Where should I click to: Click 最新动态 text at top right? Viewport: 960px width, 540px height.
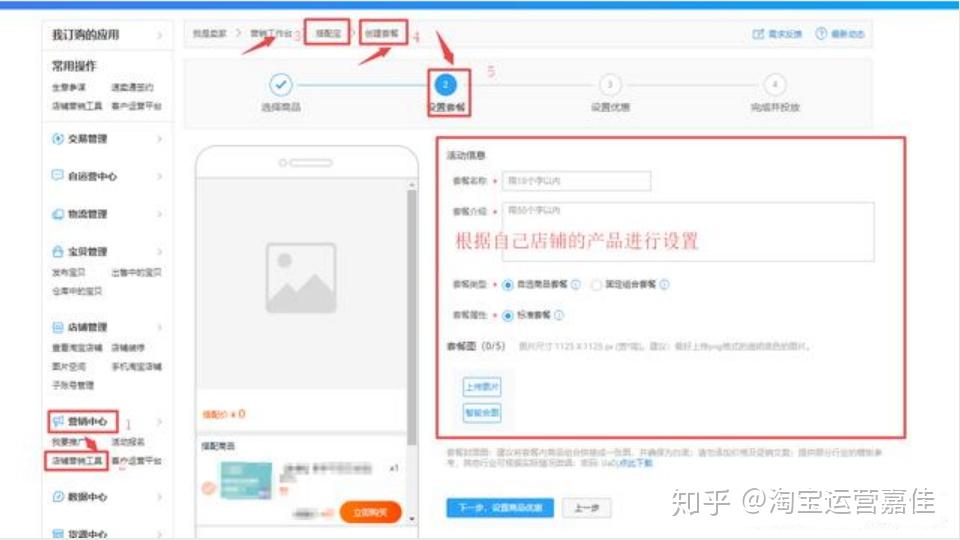click(x=847, y=34)
